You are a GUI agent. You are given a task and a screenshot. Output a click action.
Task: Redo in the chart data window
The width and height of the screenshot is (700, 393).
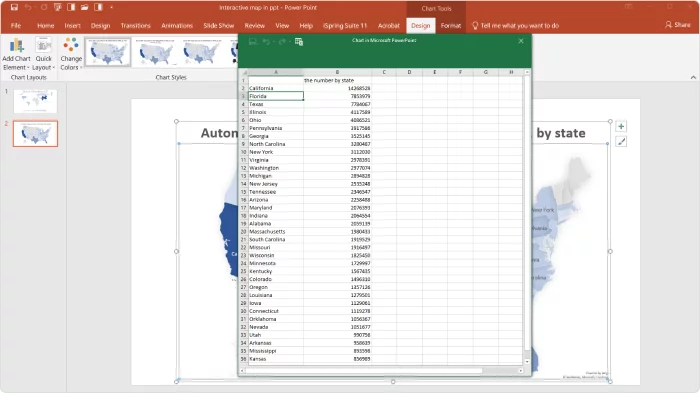(x=282, y=42)
